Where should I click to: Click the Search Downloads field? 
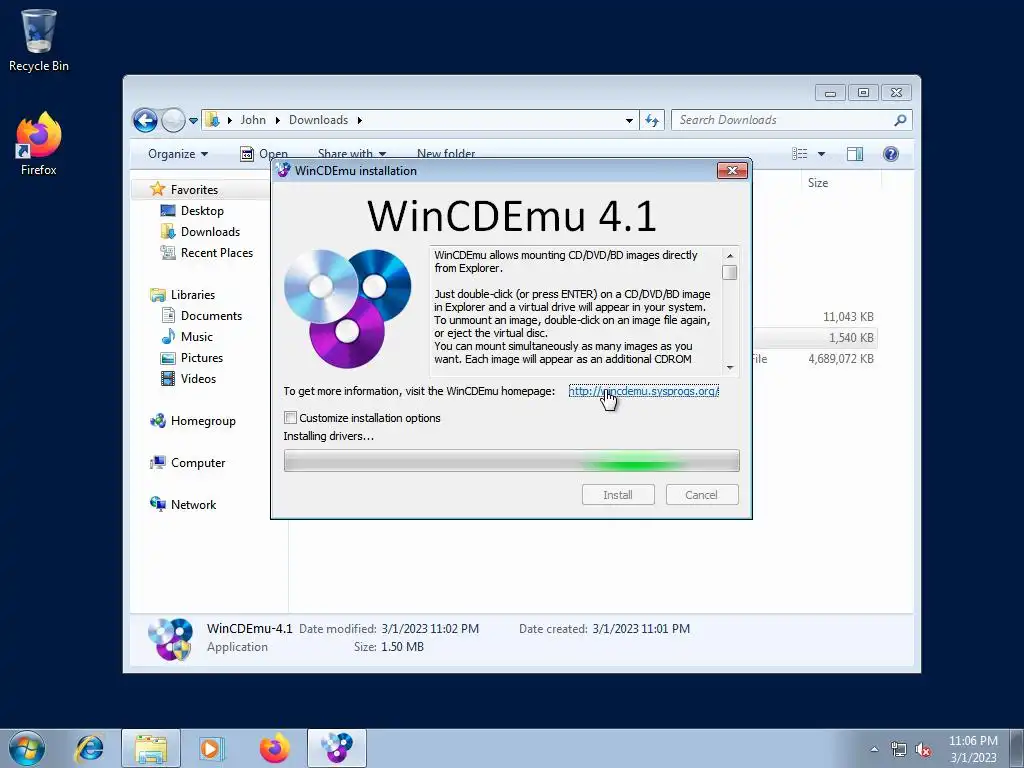pyautogui.click(x=782, y=120)
